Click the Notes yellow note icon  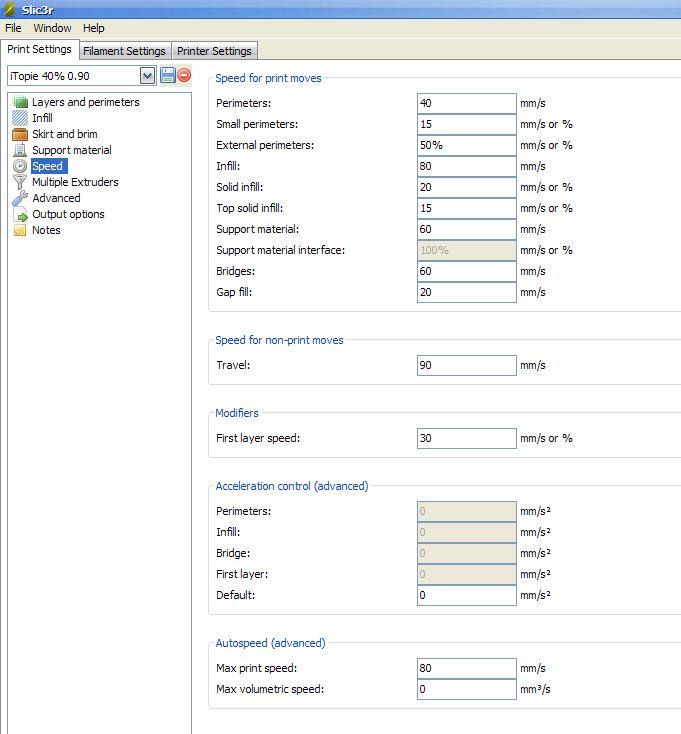(20, 230)
